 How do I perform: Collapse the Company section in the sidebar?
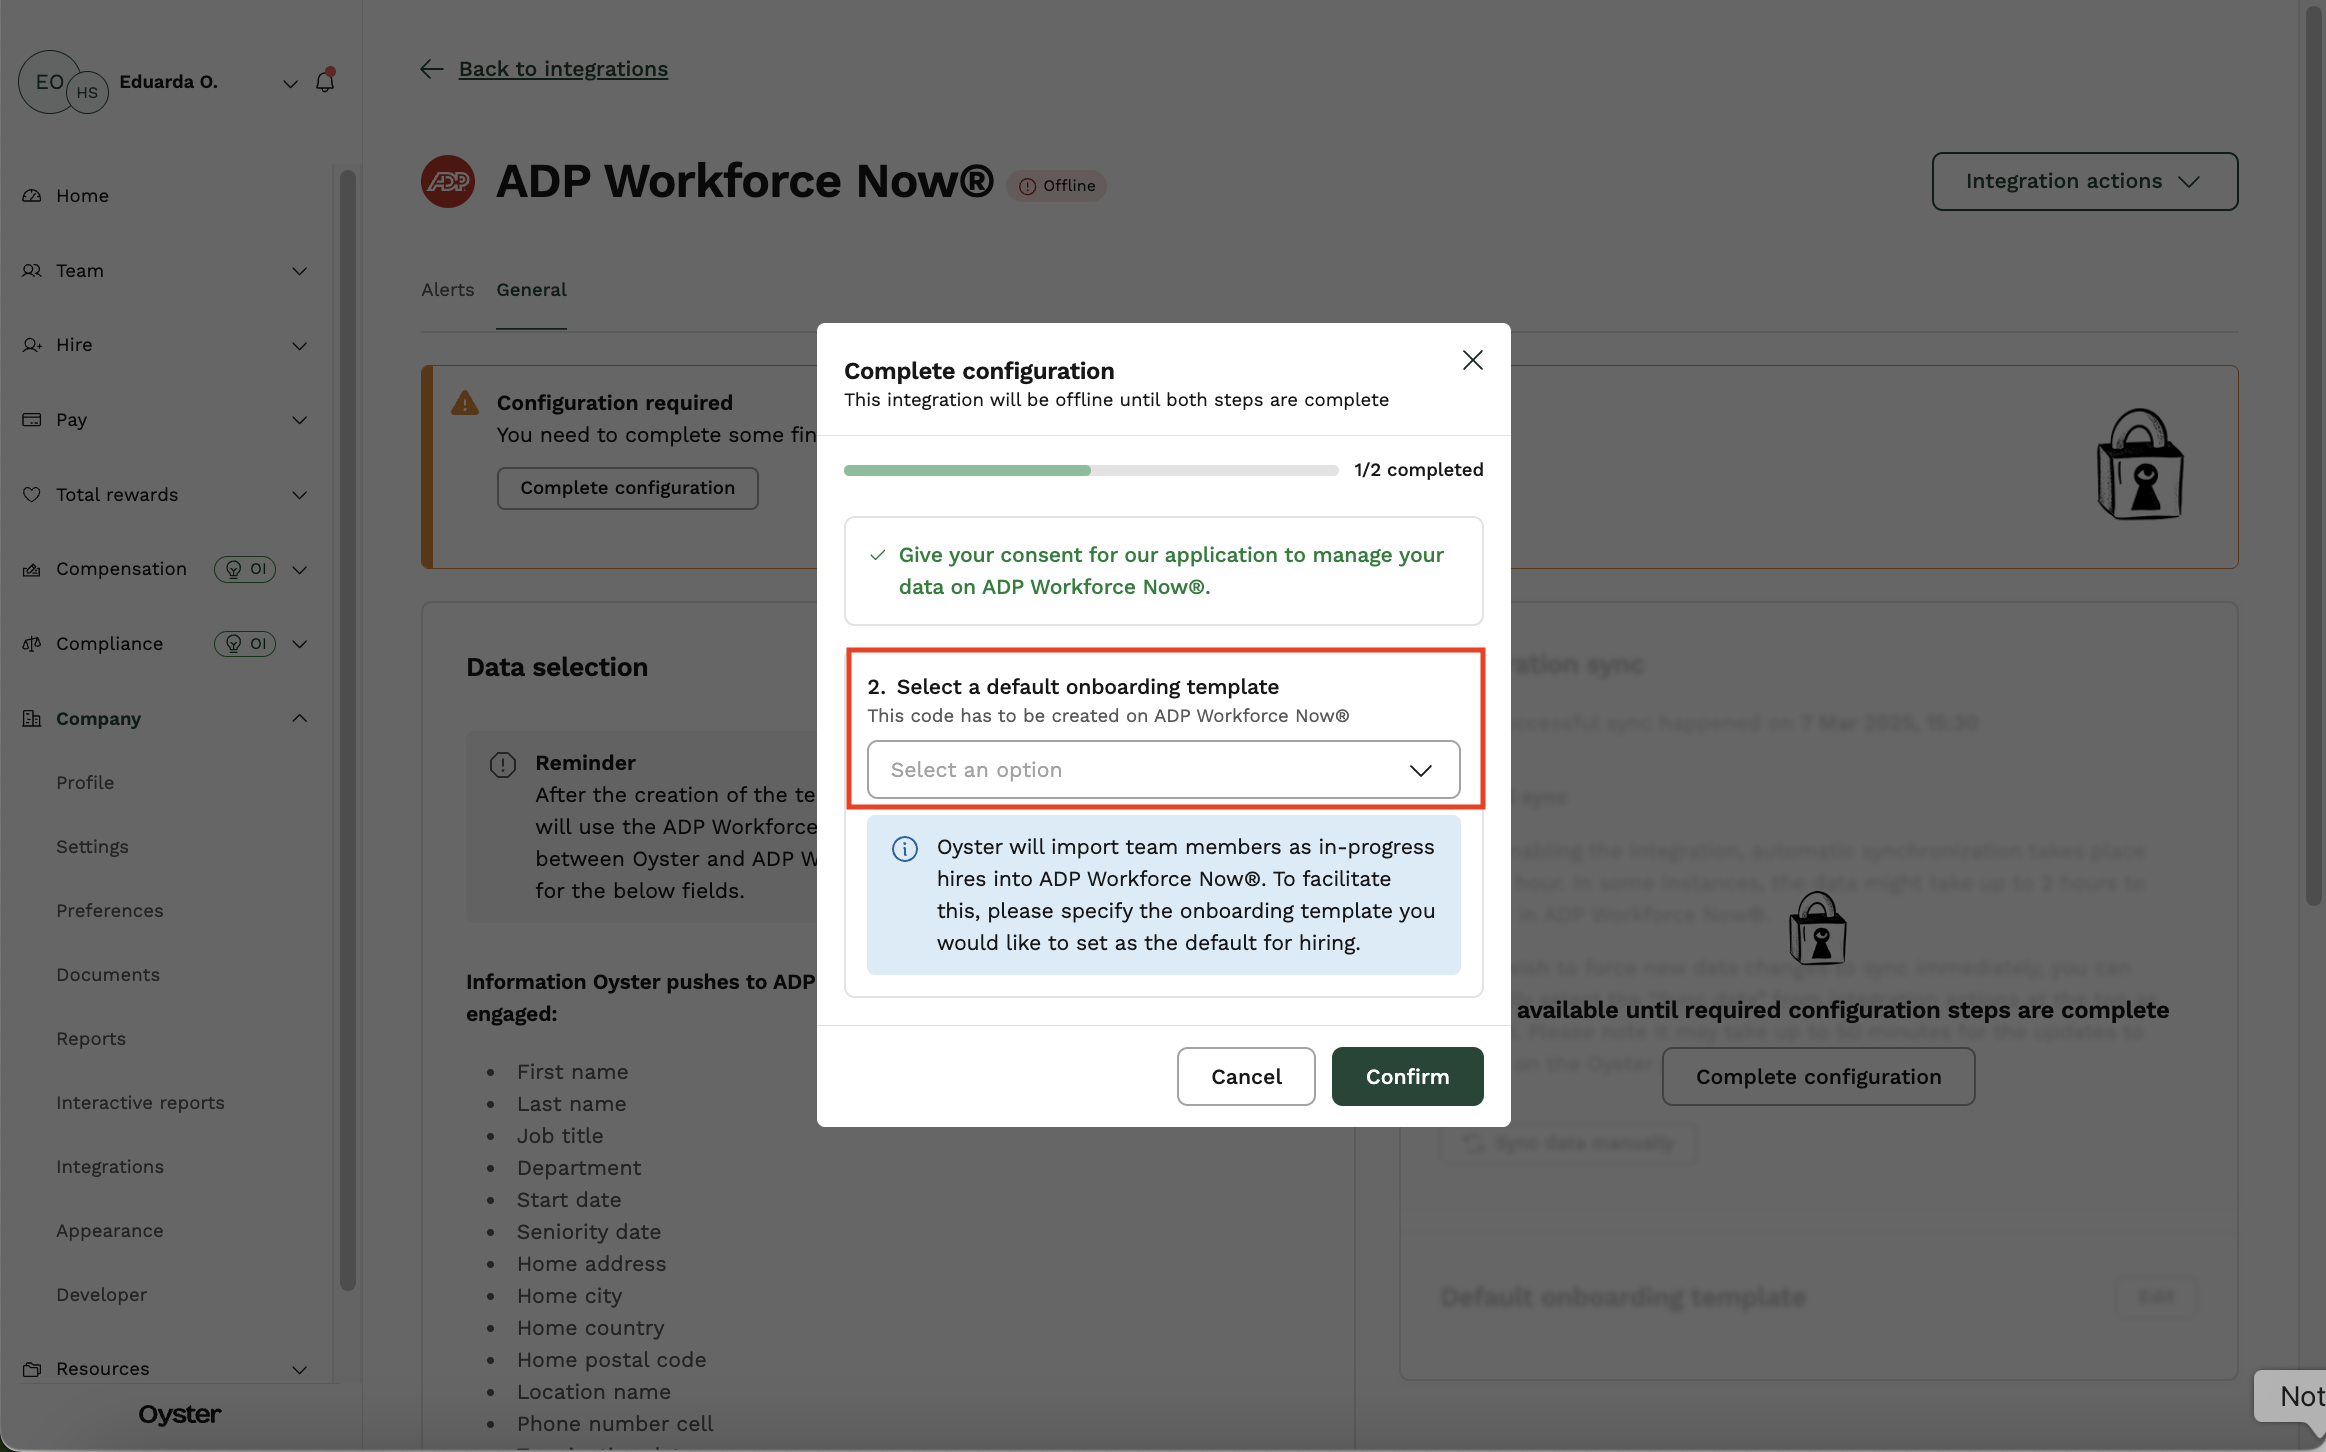click(x=298, y=718)
